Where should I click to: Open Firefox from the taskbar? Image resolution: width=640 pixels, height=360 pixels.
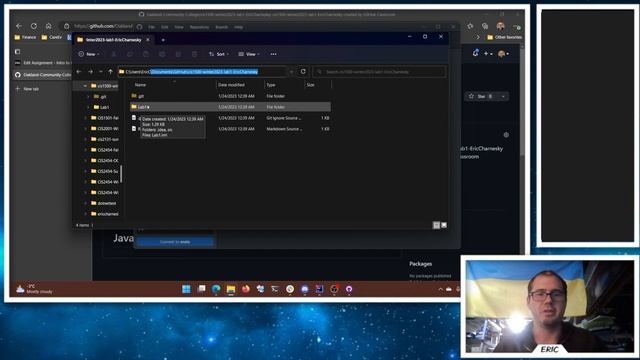click(x=245, y=289)
